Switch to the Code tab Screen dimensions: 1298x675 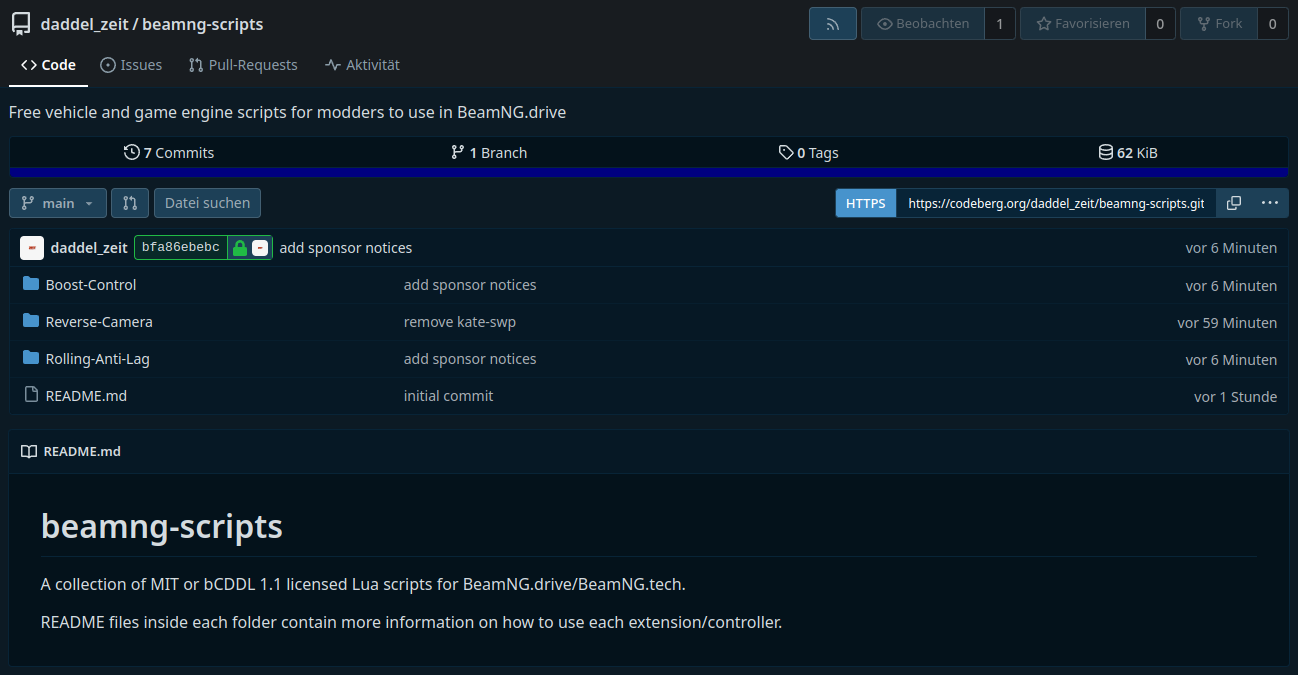(48, 65)
